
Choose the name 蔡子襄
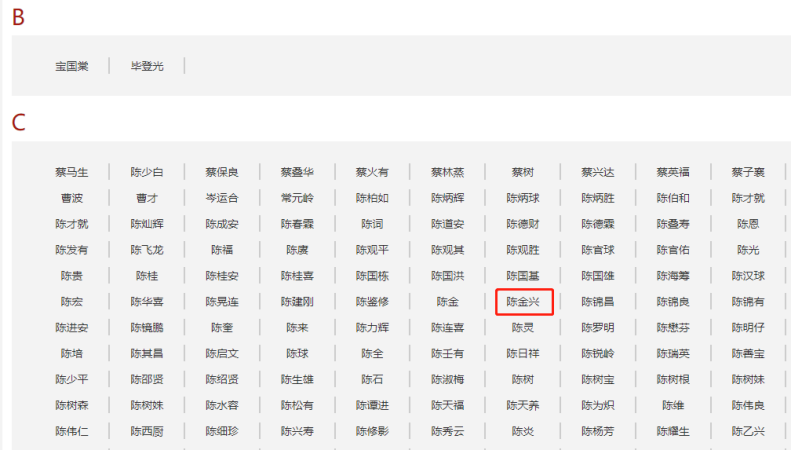coord(748,172)
